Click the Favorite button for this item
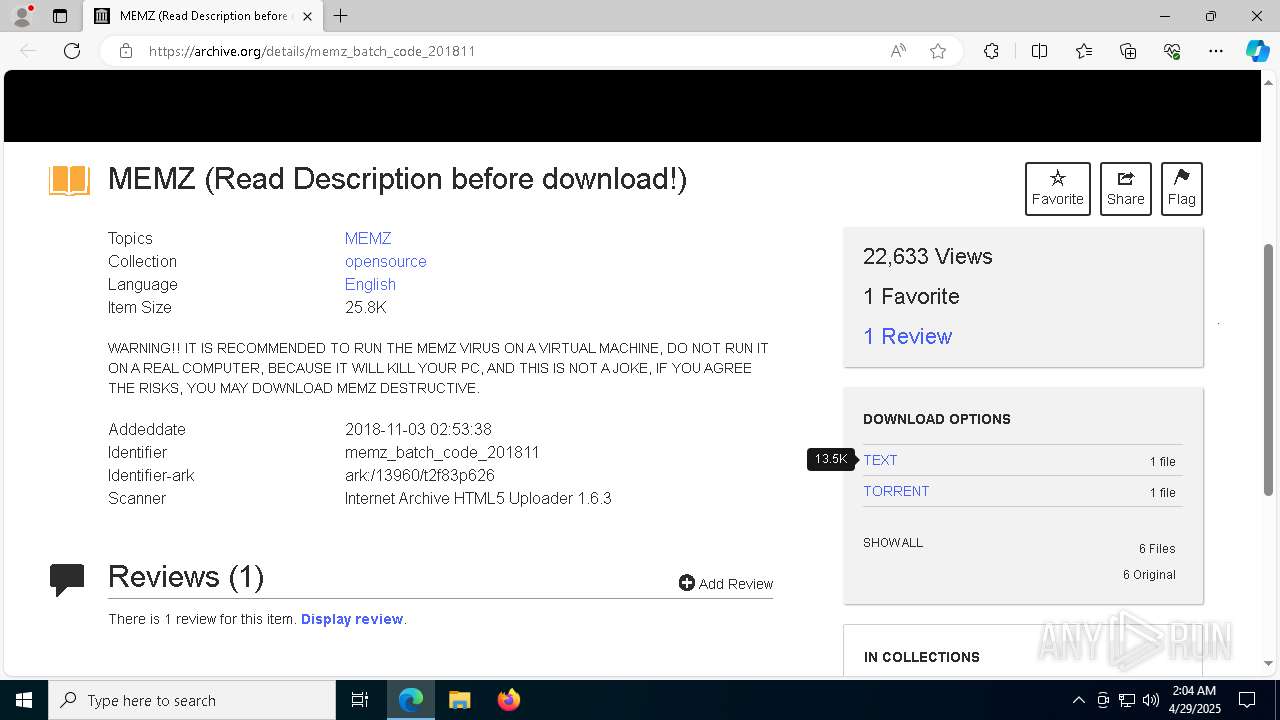The width and height of the screenshot is (1280, 720). pyautogui.click(x=1057, y=188)
